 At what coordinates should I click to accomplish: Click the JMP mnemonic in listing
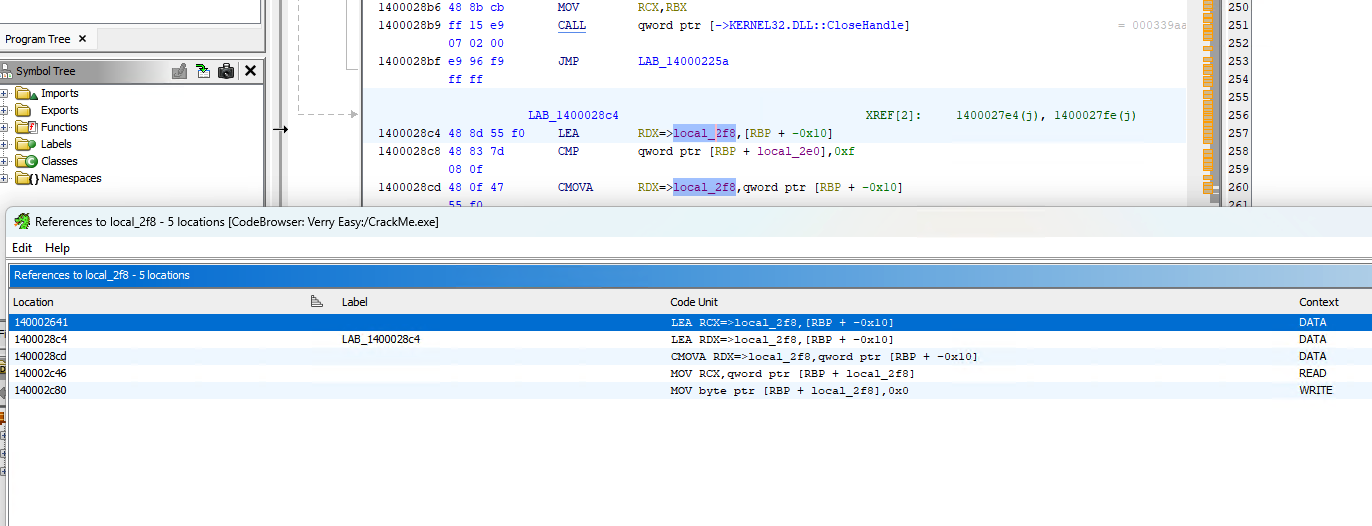(x=568, y=61)
